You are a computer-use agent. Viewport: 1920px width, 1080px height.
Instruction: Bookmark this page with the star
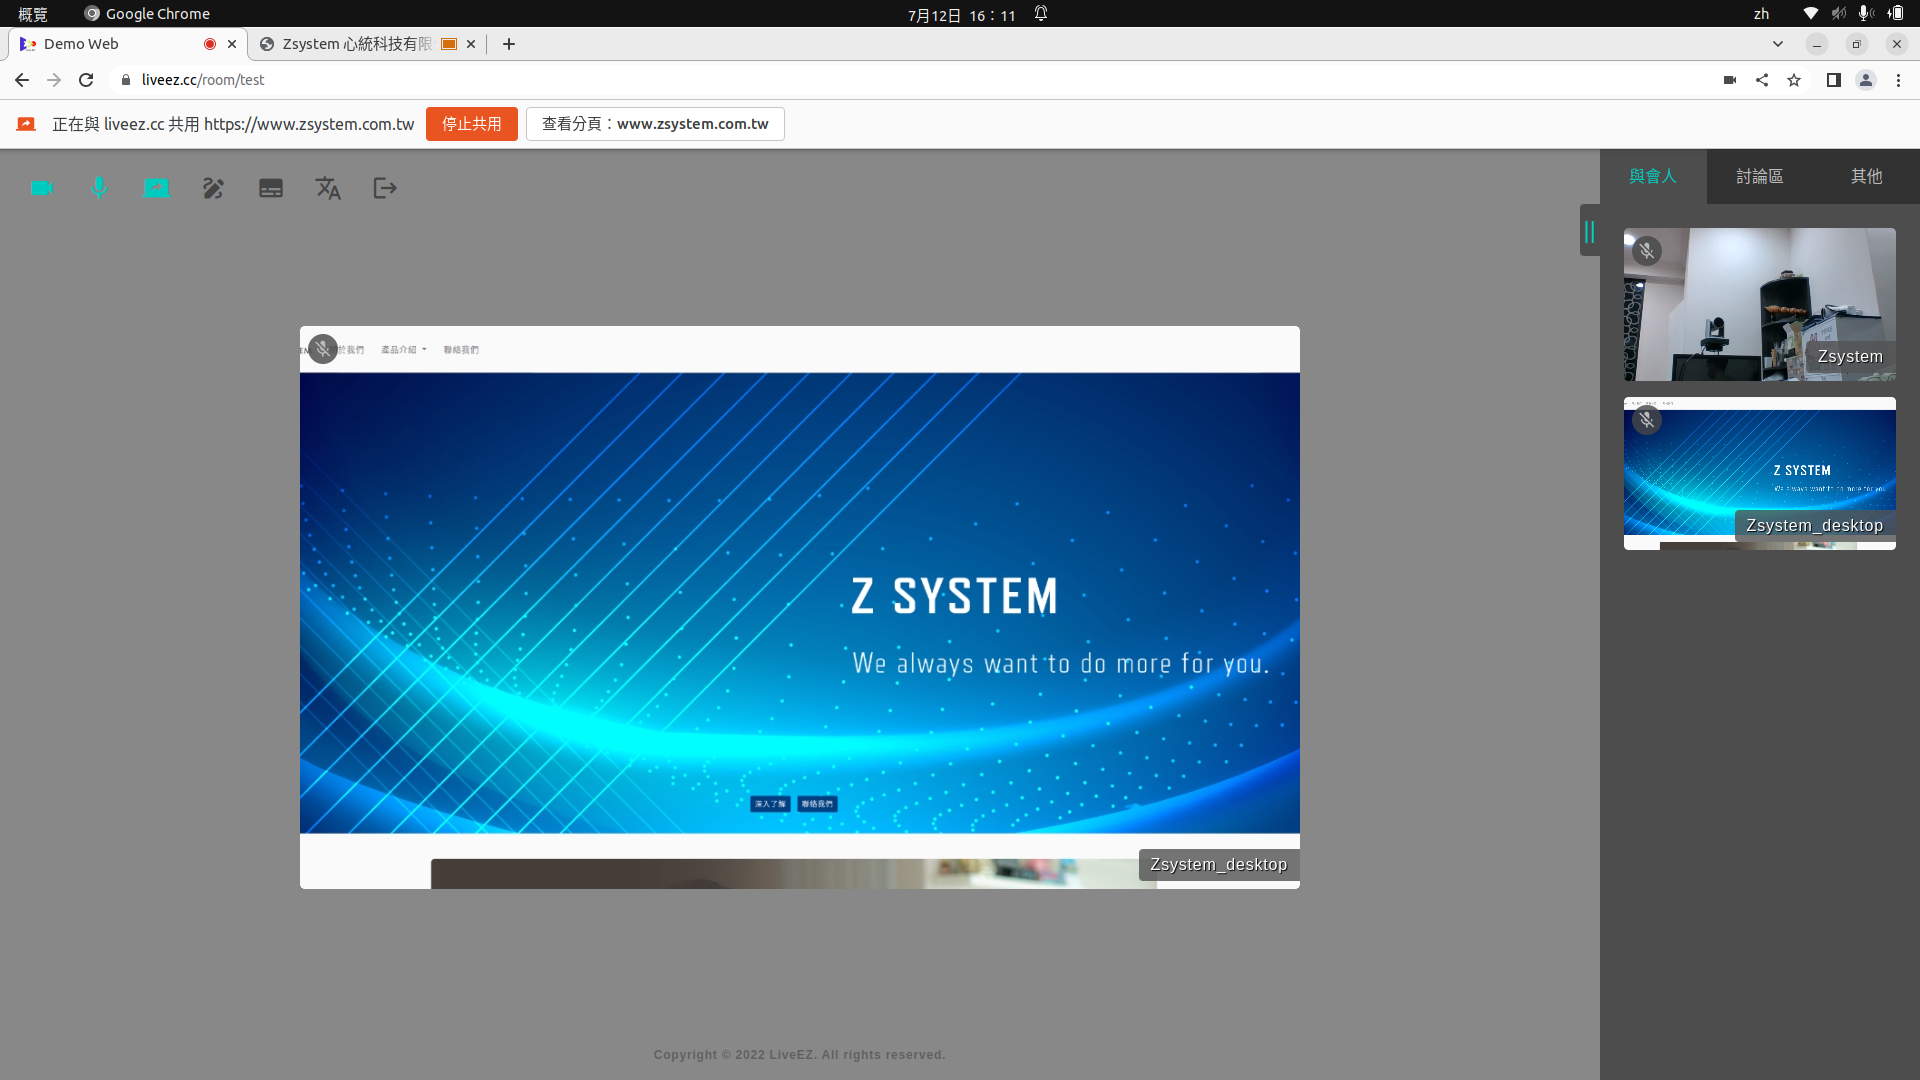click(1794, 80)
